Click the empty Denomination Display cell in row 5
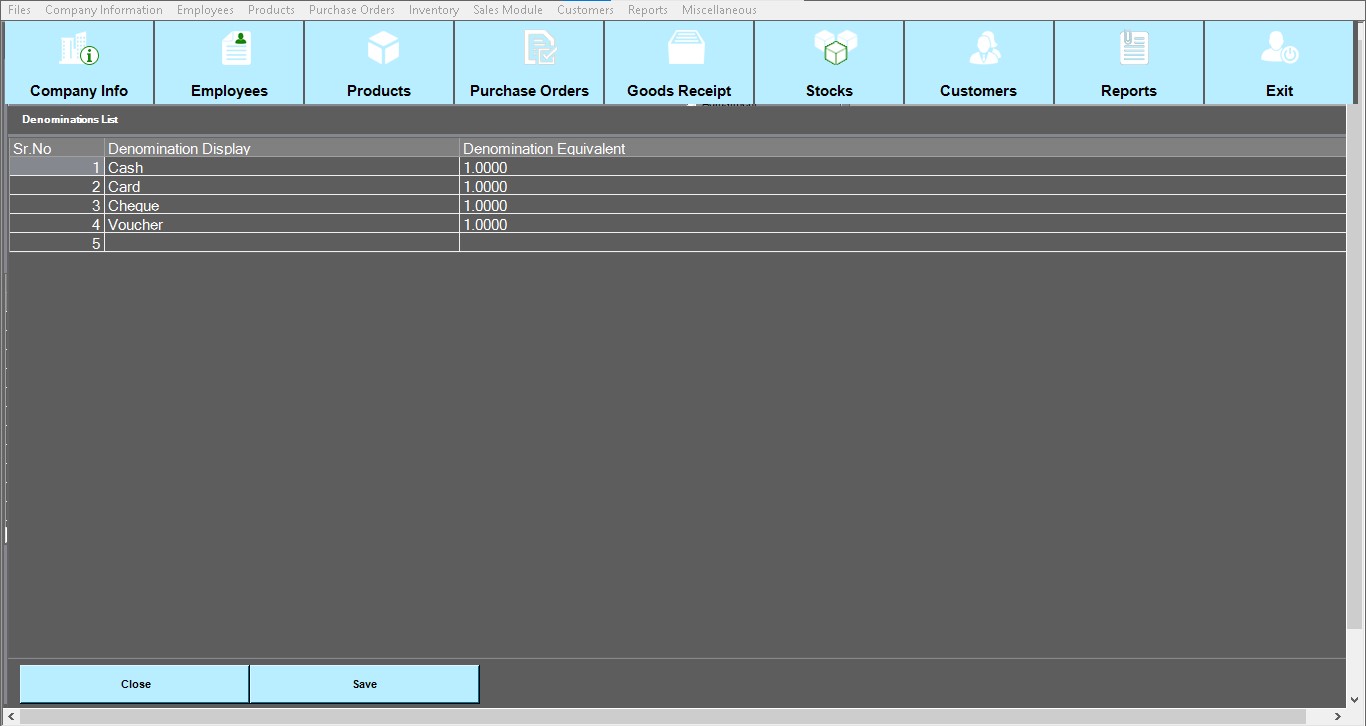 (281, 243)
